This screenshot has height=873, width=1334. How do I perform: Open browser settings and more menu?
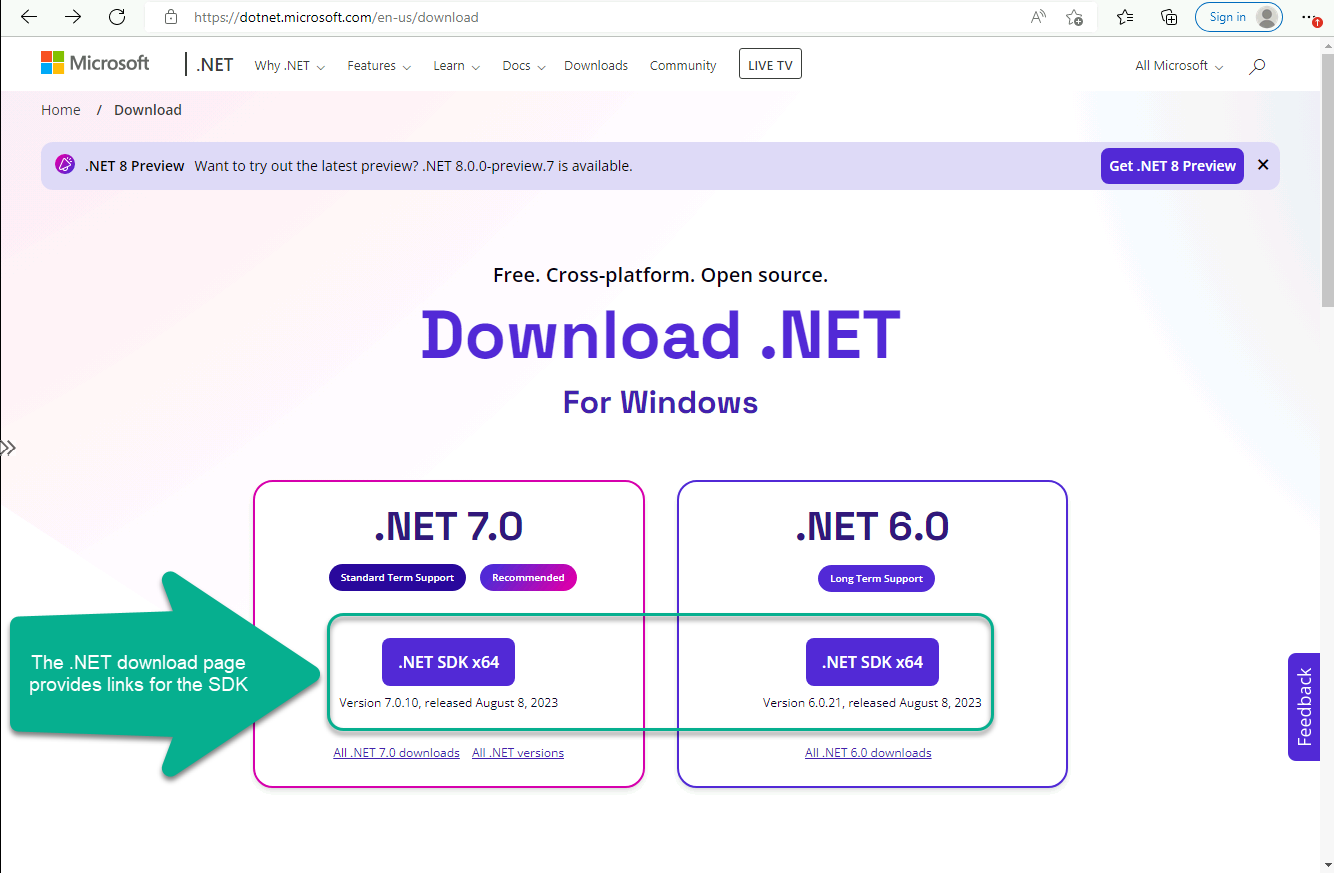[1311, 17]
